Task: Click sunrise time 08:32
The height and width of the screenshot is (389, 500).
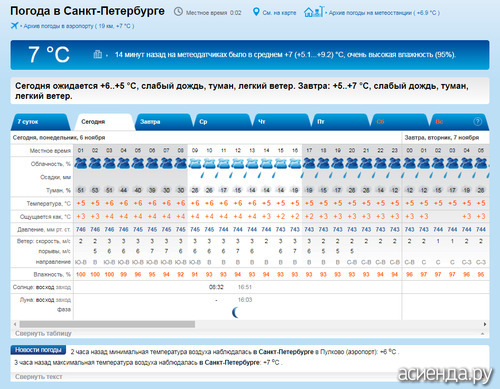Action: tap(216, 287)
